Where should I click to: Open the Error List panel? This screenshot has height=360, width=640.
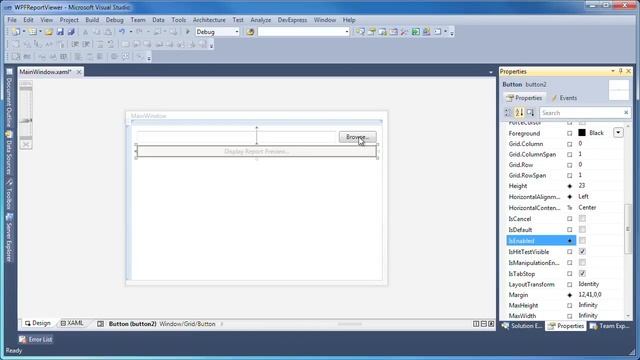(36, 339)
